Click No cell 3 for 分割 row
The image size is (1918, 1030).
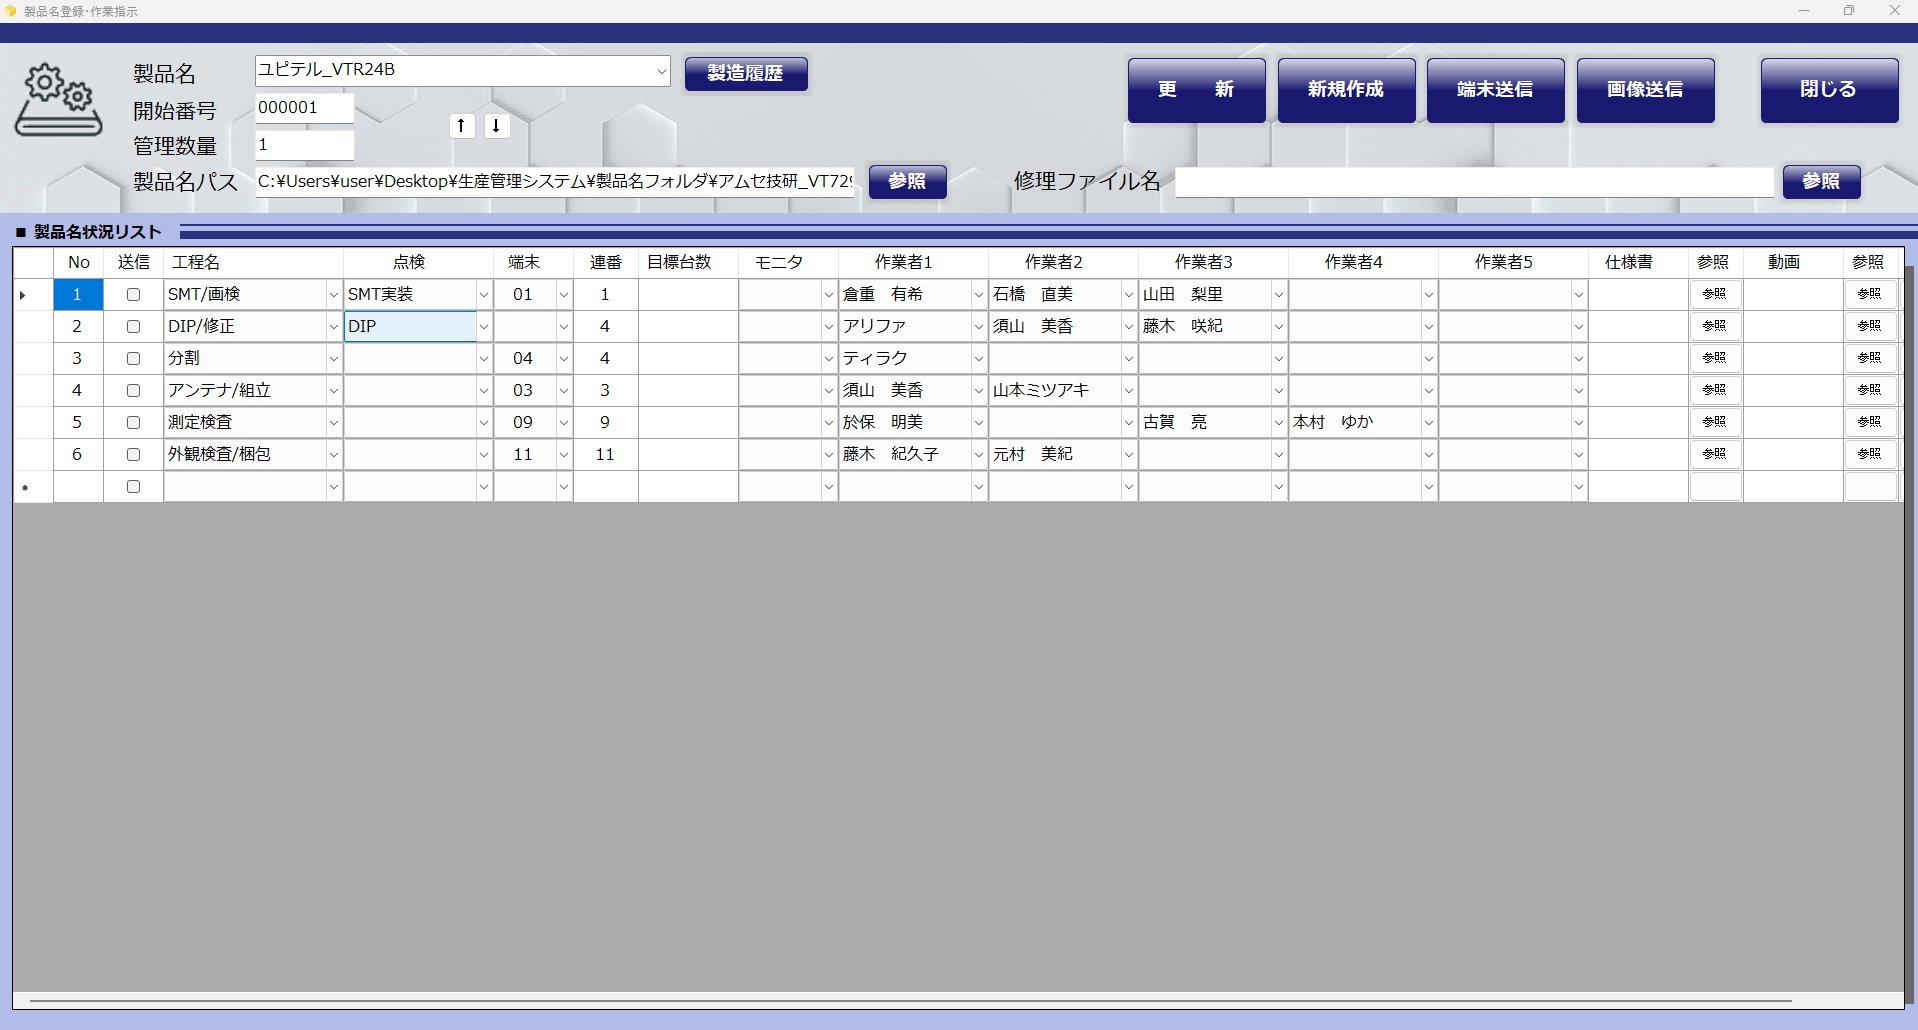[x=78, y=359]
